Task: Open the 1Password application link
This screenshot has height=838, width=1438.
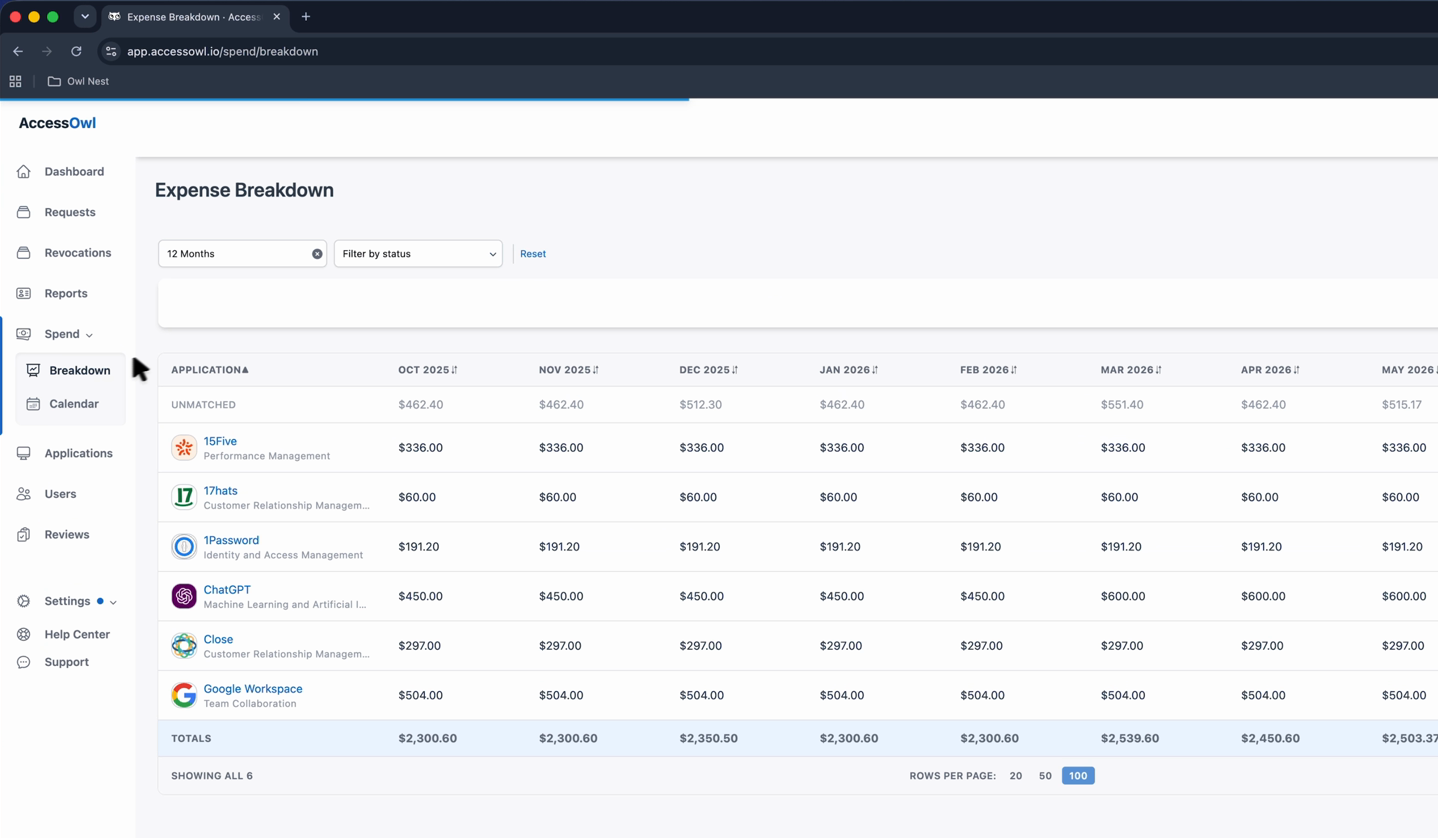Action: click(231, 540)
